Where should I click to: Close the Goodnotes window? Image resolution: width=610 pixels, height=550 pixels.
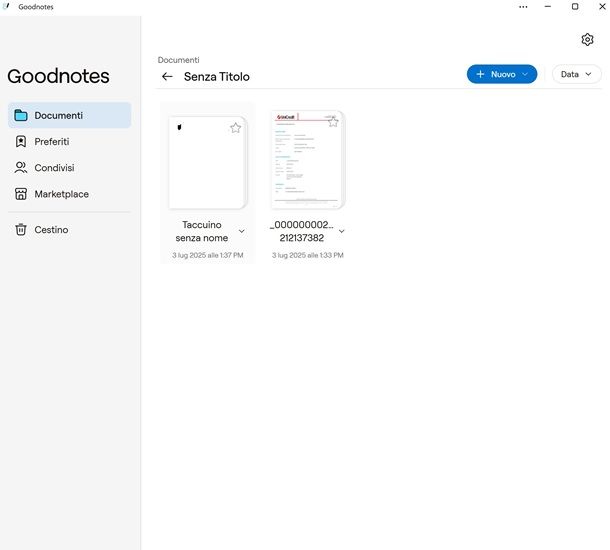pyautogui.click(x=602, y=7)
